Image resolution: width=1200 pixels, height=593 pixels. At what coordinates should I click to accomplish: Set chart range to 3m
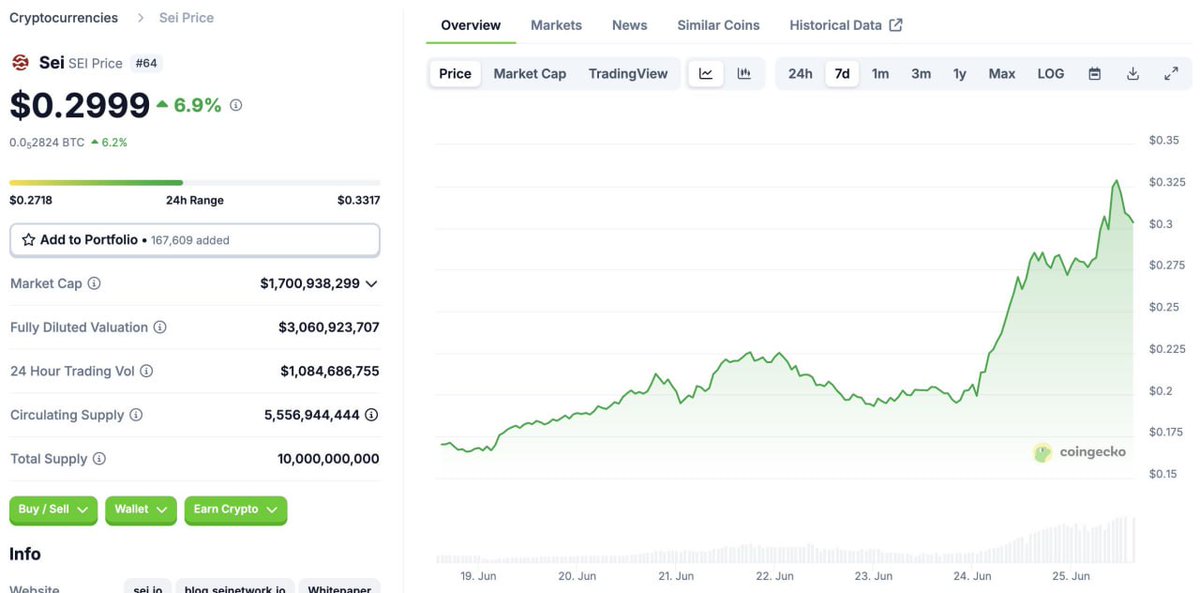(x=921, y=74)
